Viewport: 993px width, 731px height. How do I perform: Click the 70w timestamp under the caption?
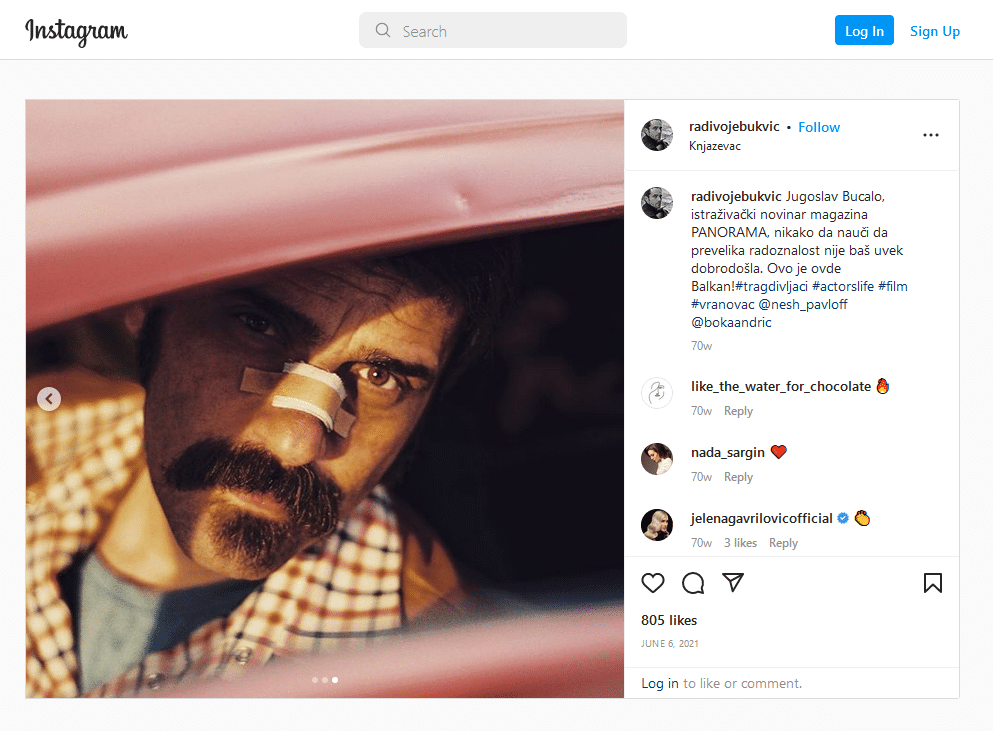(701, 346)
